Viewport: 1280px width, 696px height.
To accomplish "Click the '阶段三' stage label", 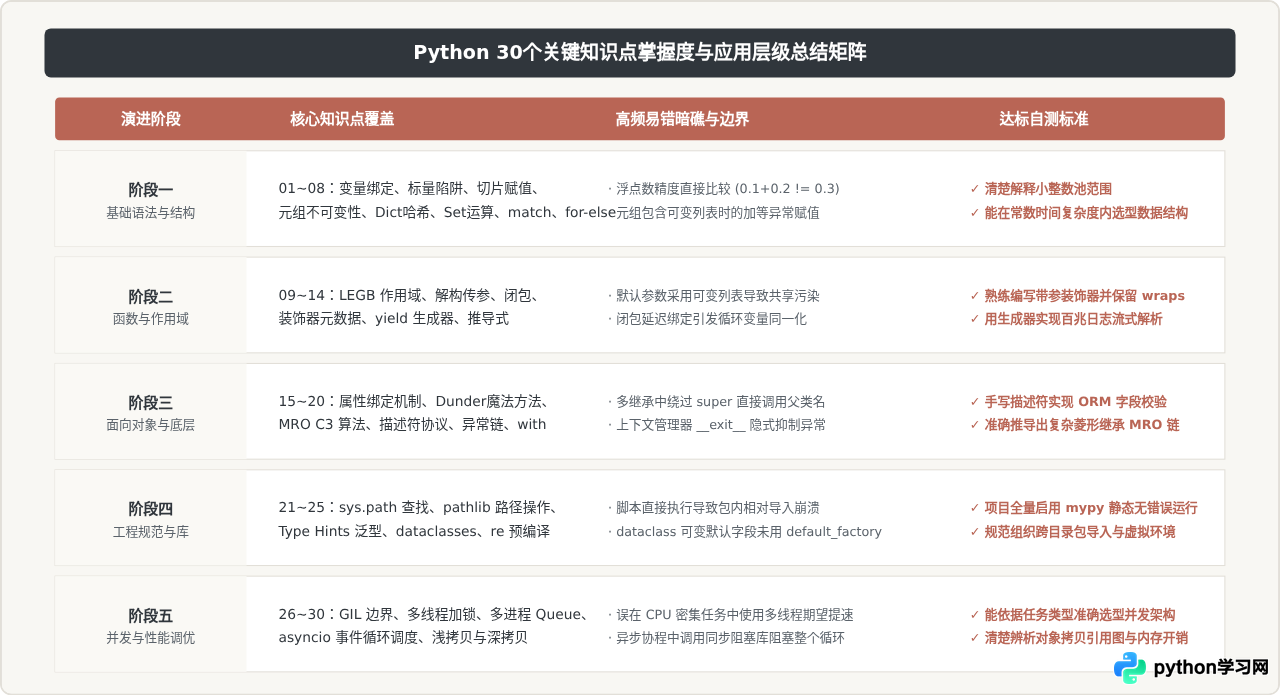I will [151, 403].
